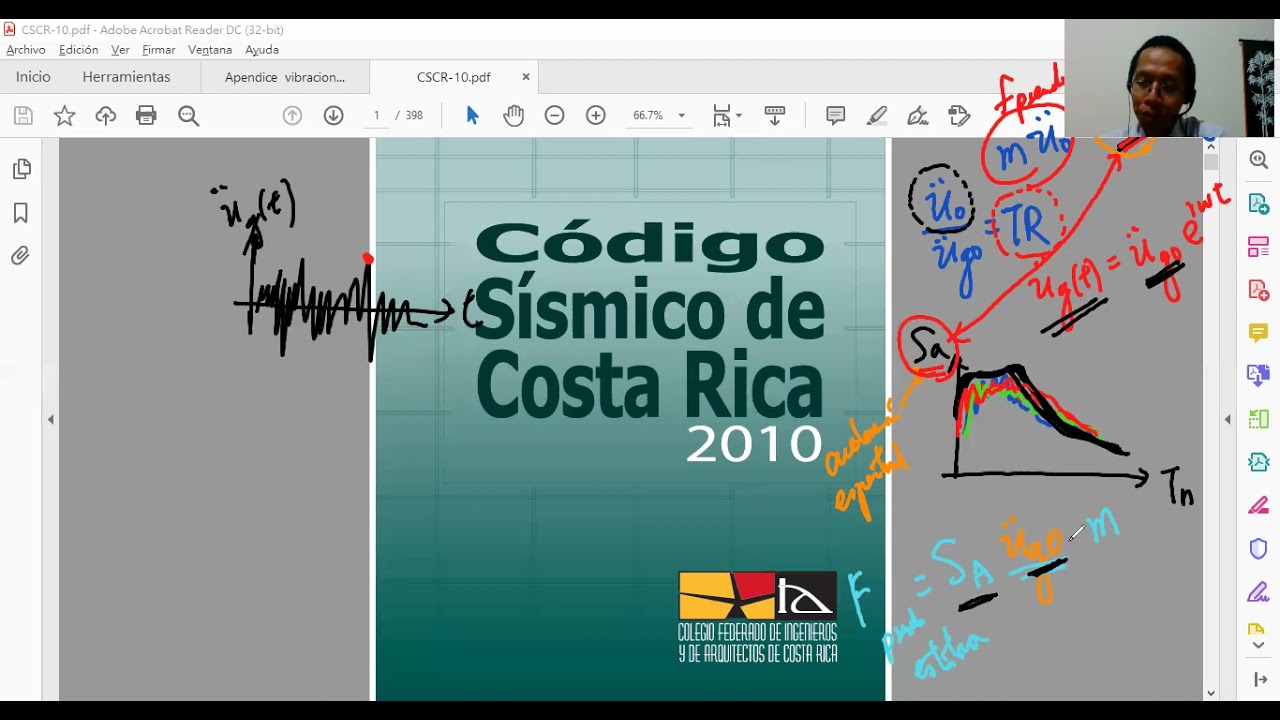Choose the selection arrow tool

(472, 116)
